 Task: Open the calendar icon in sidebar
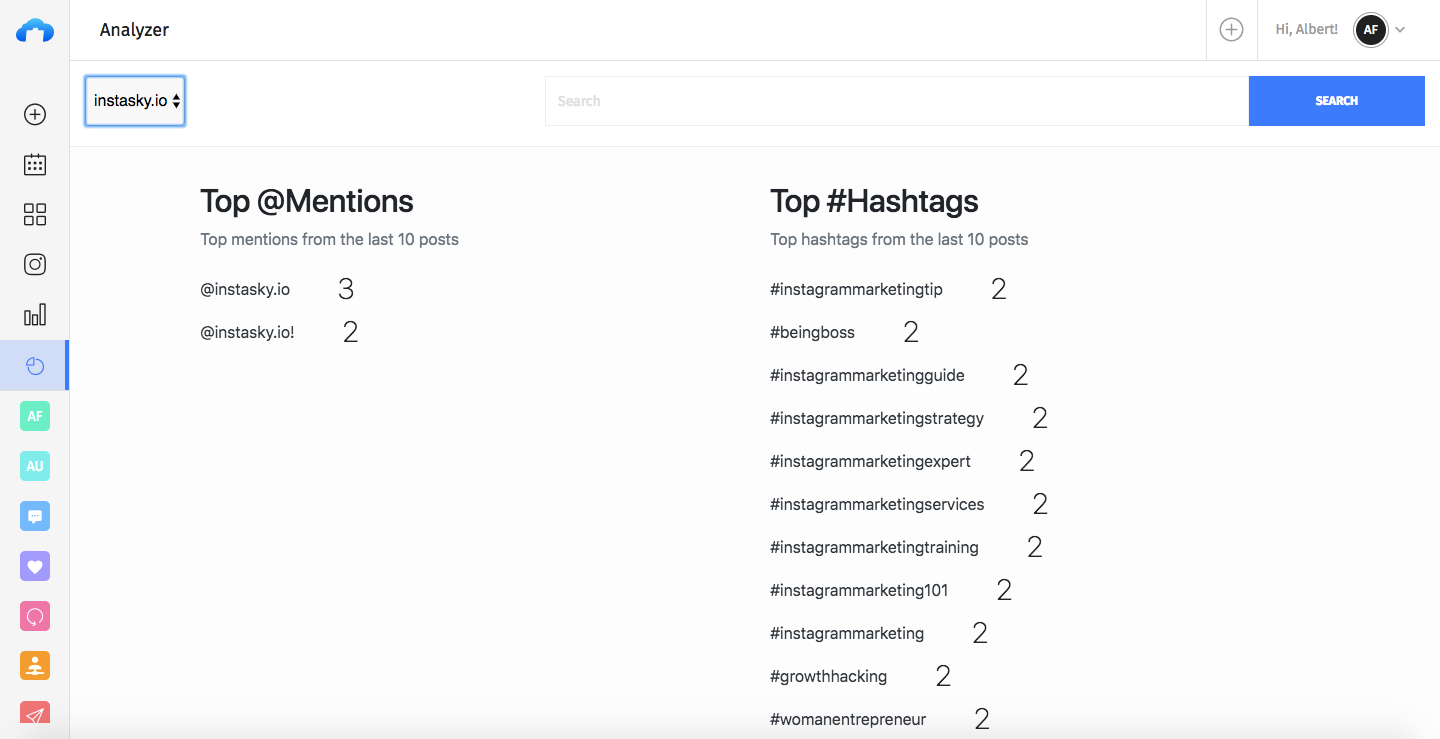tap(35, 165)
